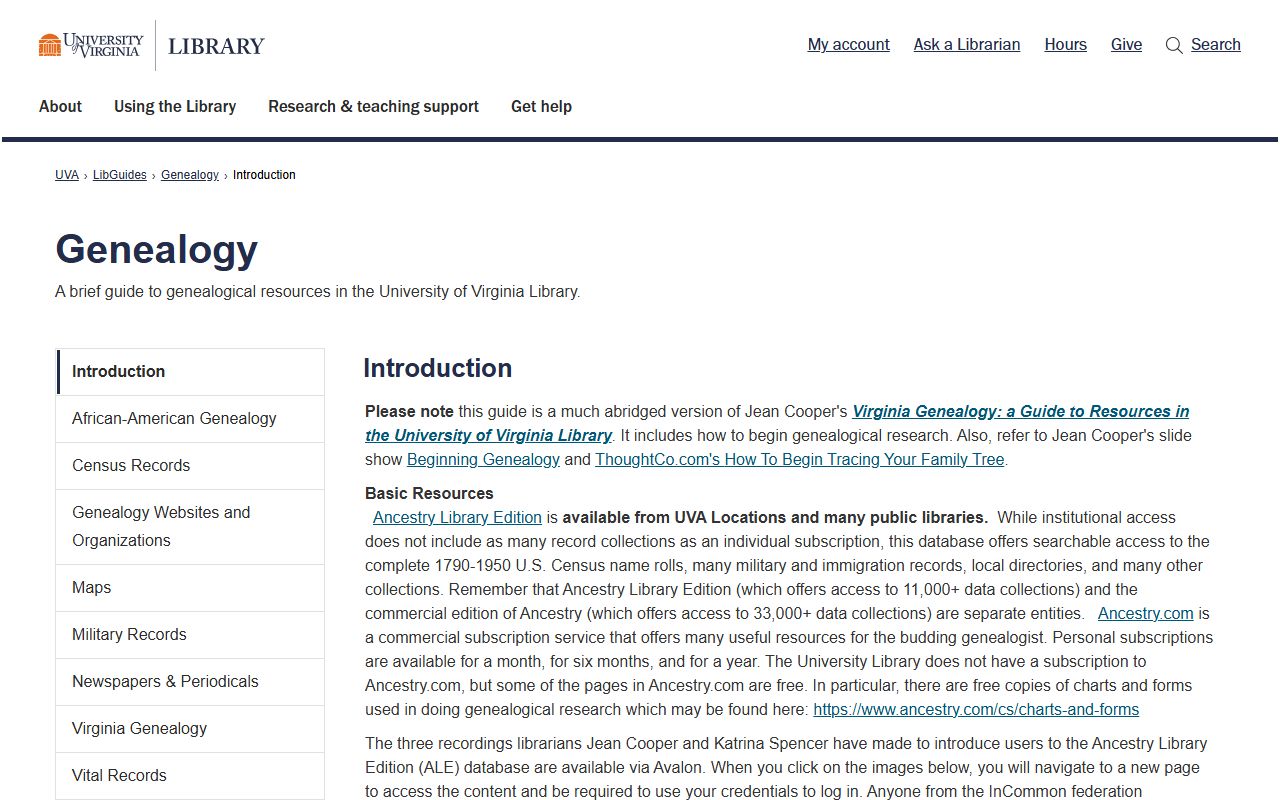Open Using the Library menu
The height and width of the screenshot is (800, 1280).
175,106
